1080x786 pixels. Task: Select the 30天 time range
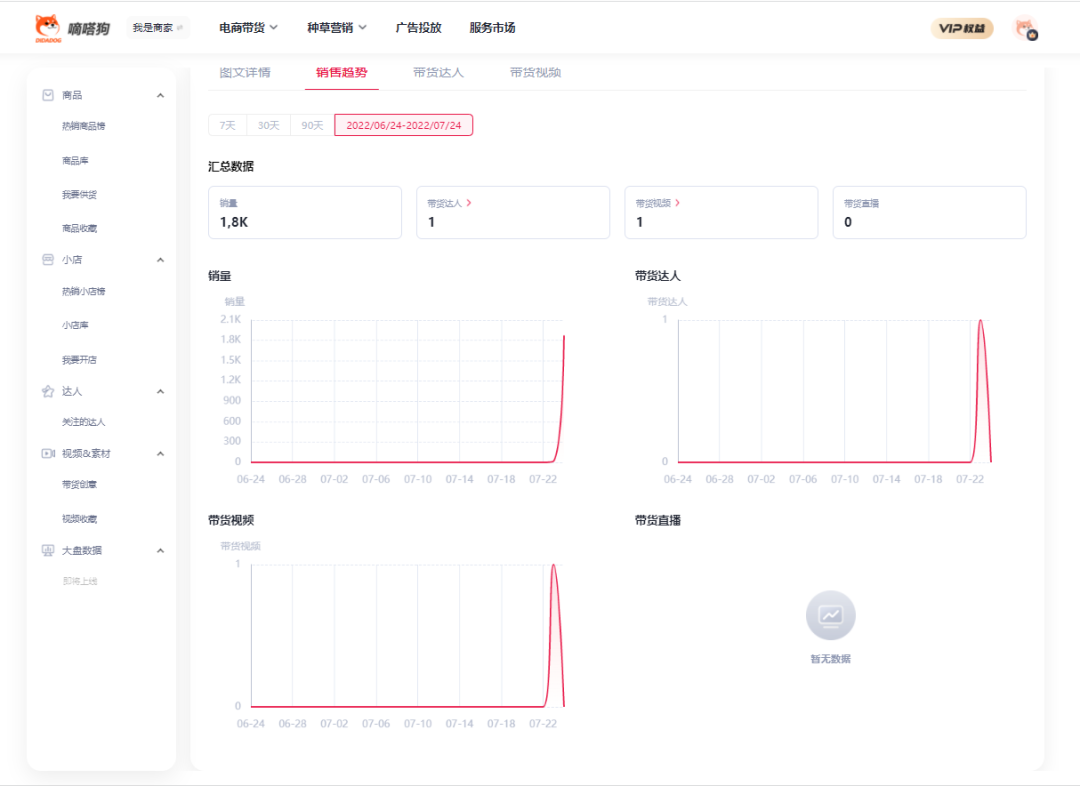point(269,125)
